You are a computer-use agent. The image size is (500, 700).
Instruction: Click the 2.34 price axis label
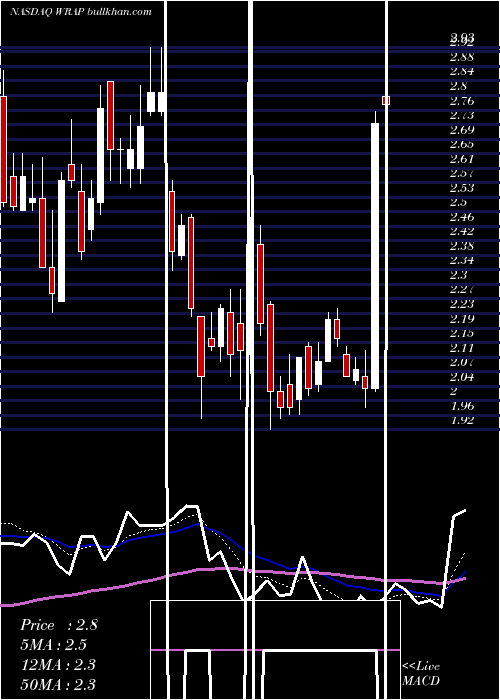coord(462,260)
